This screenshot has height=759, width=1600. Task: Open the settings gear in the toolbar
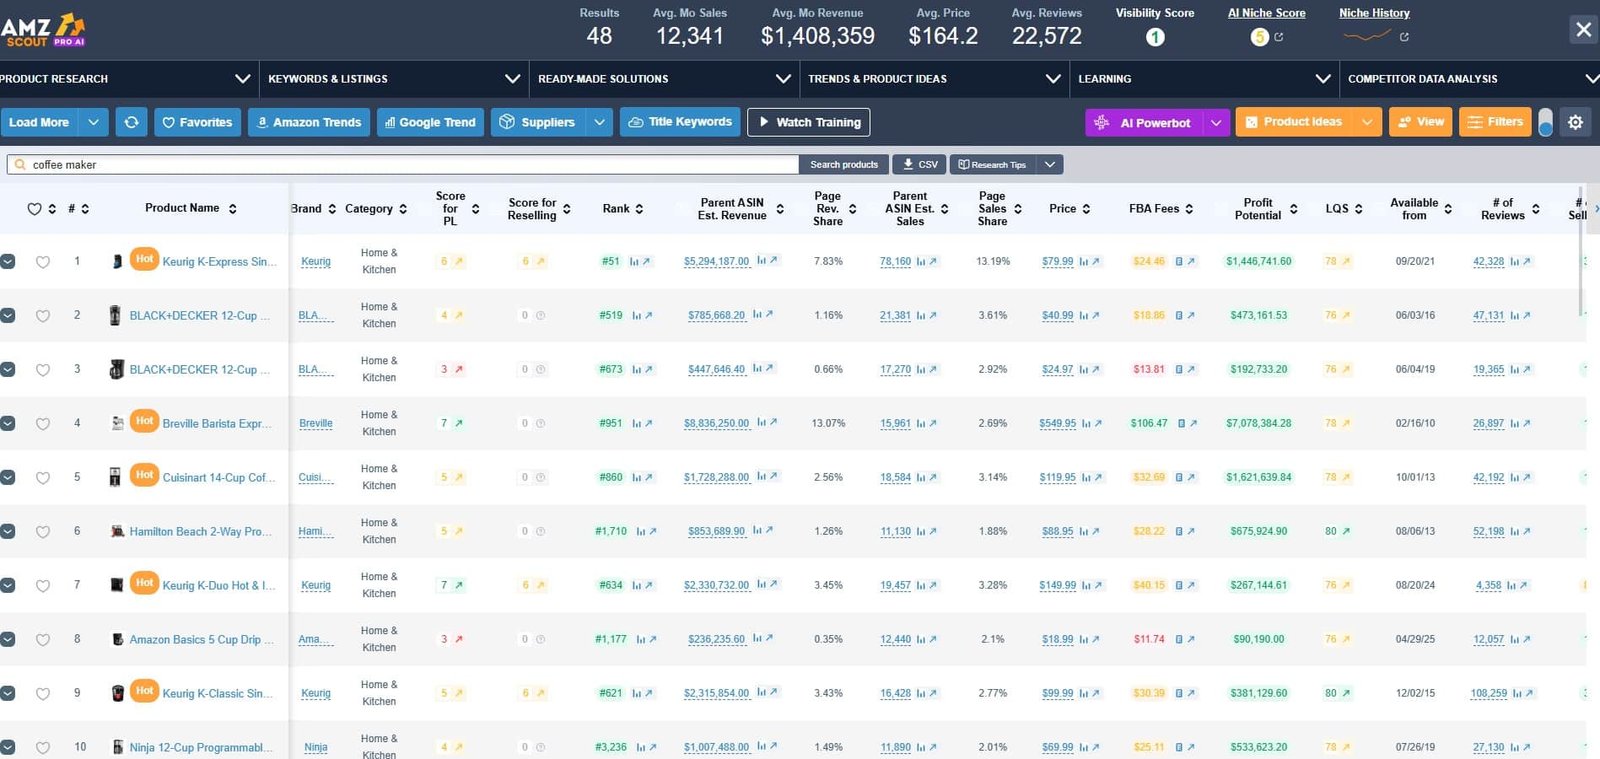[1575, 122]
